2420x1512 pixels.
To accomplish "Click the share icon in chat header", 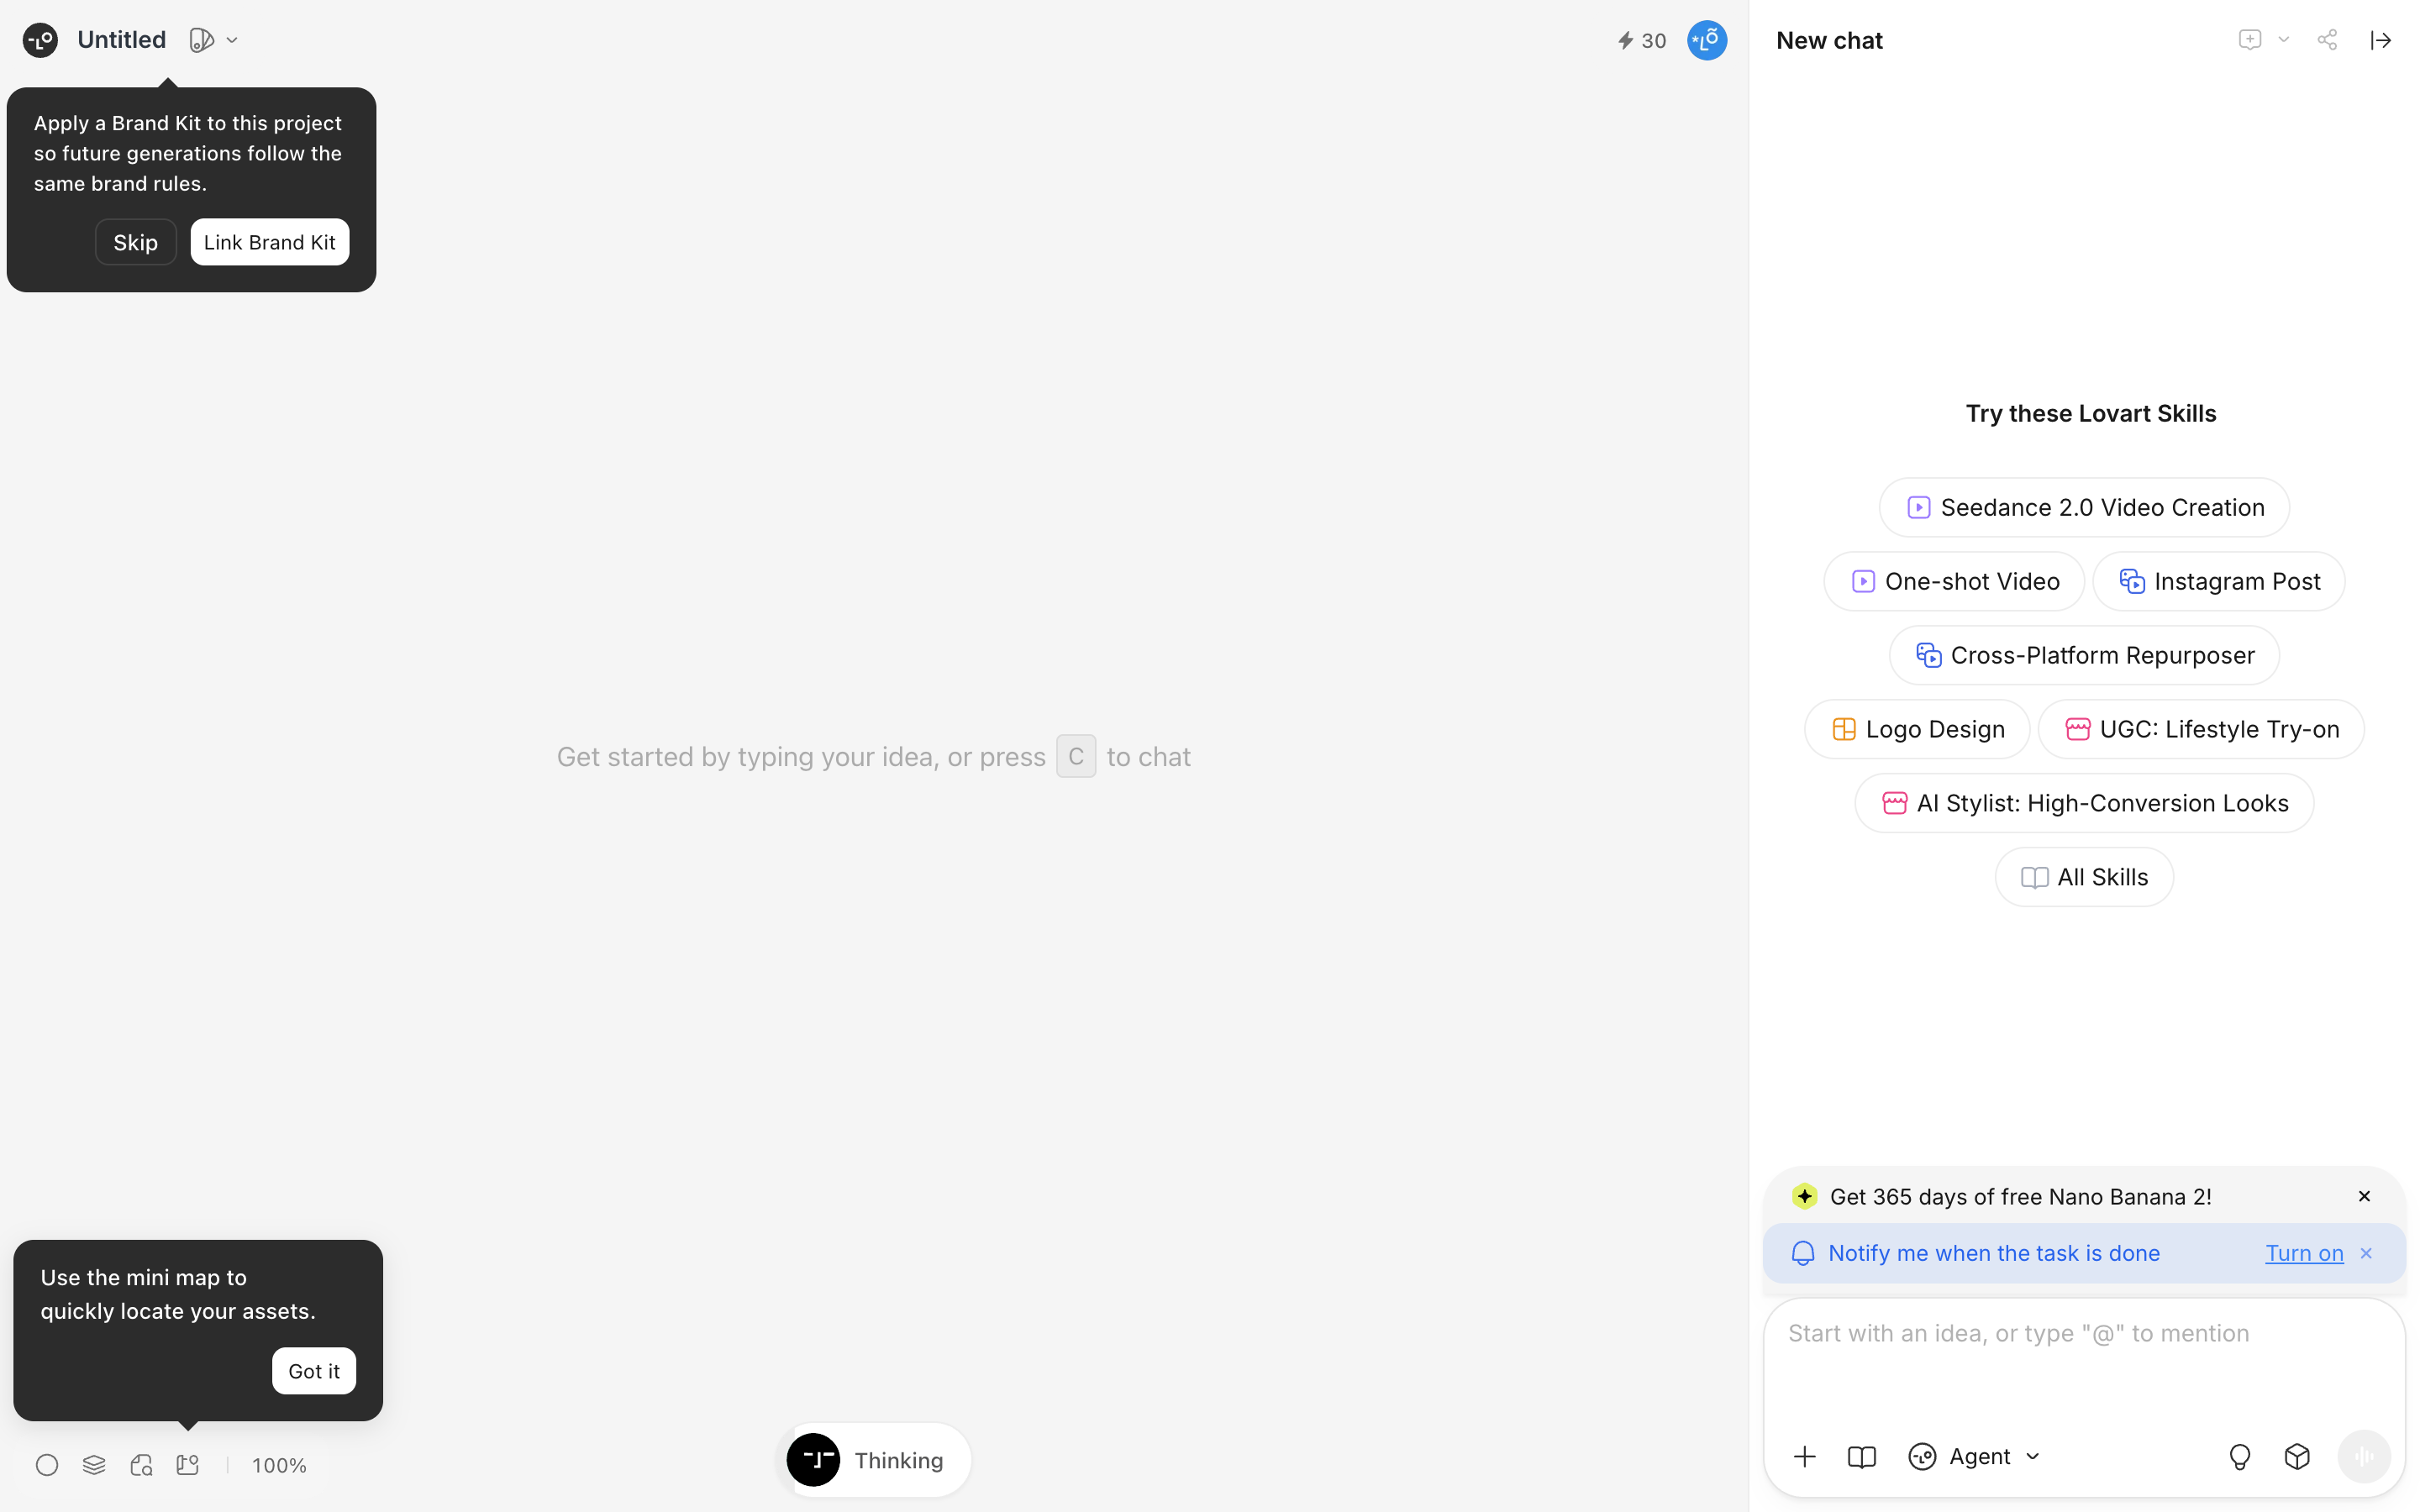I will 2327,40.
